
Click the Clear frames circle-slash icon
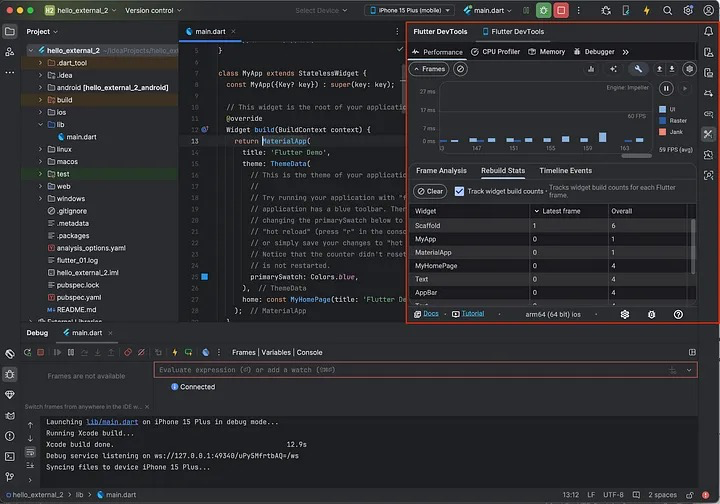pos(460,69)
